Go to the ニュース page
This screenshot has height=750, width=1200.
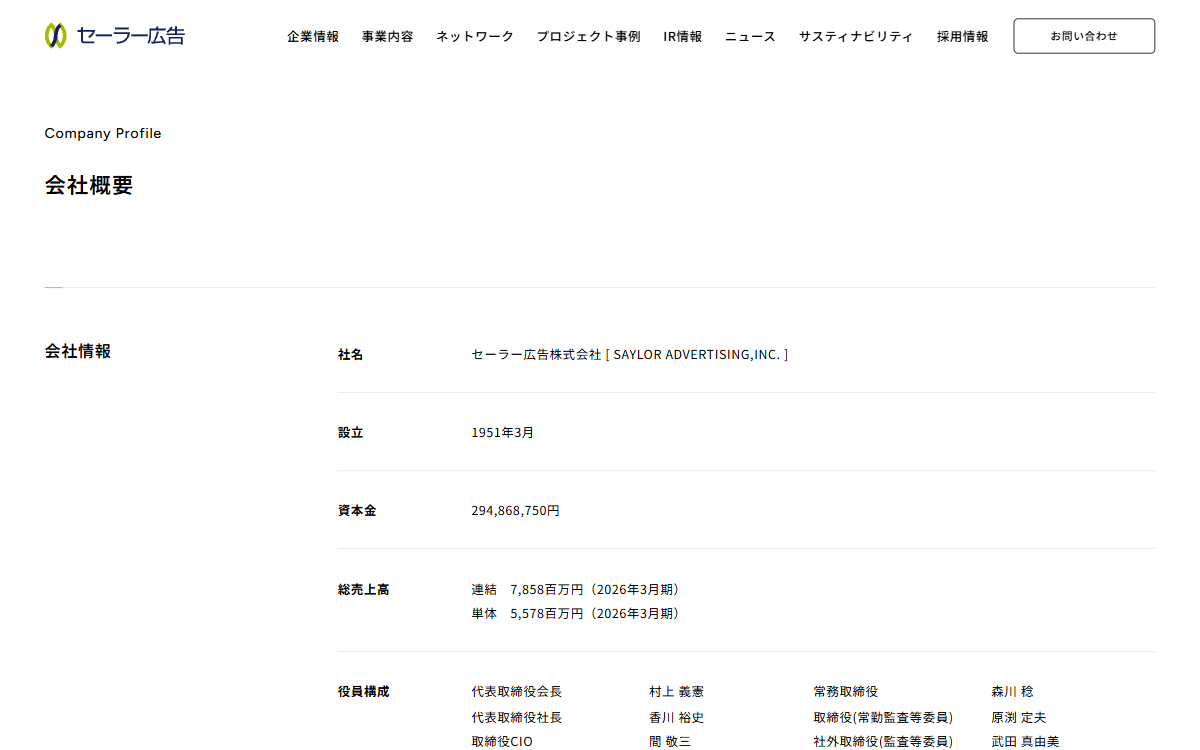pyautogui.click(x=750, y=36)
